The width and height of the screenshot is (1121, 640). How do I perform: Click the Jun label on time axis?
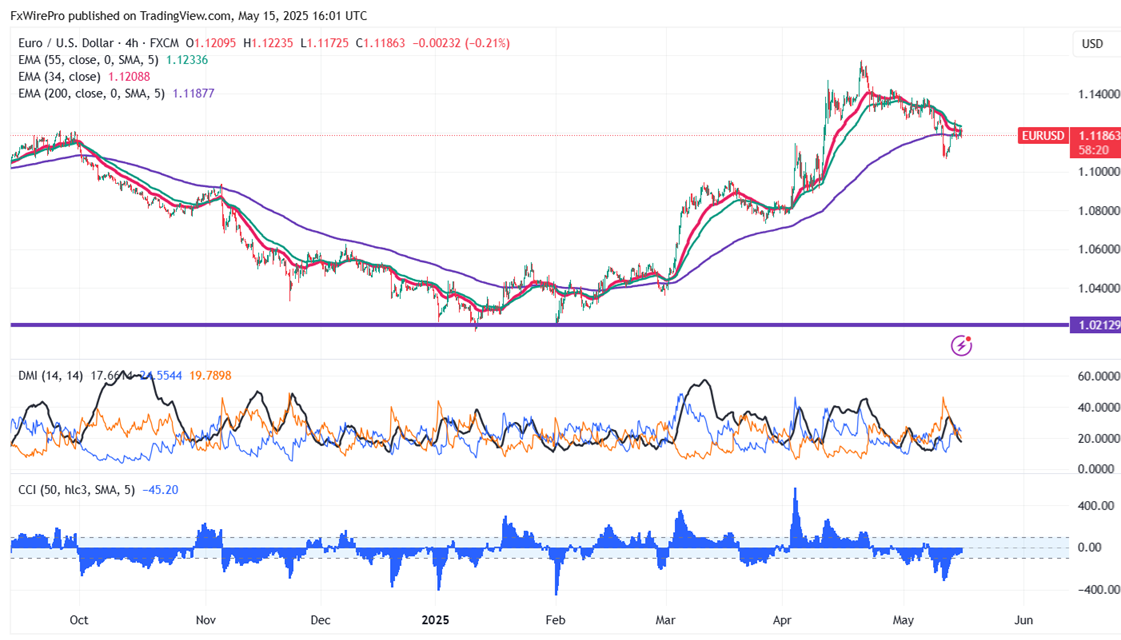click(x=1023, y=620)
